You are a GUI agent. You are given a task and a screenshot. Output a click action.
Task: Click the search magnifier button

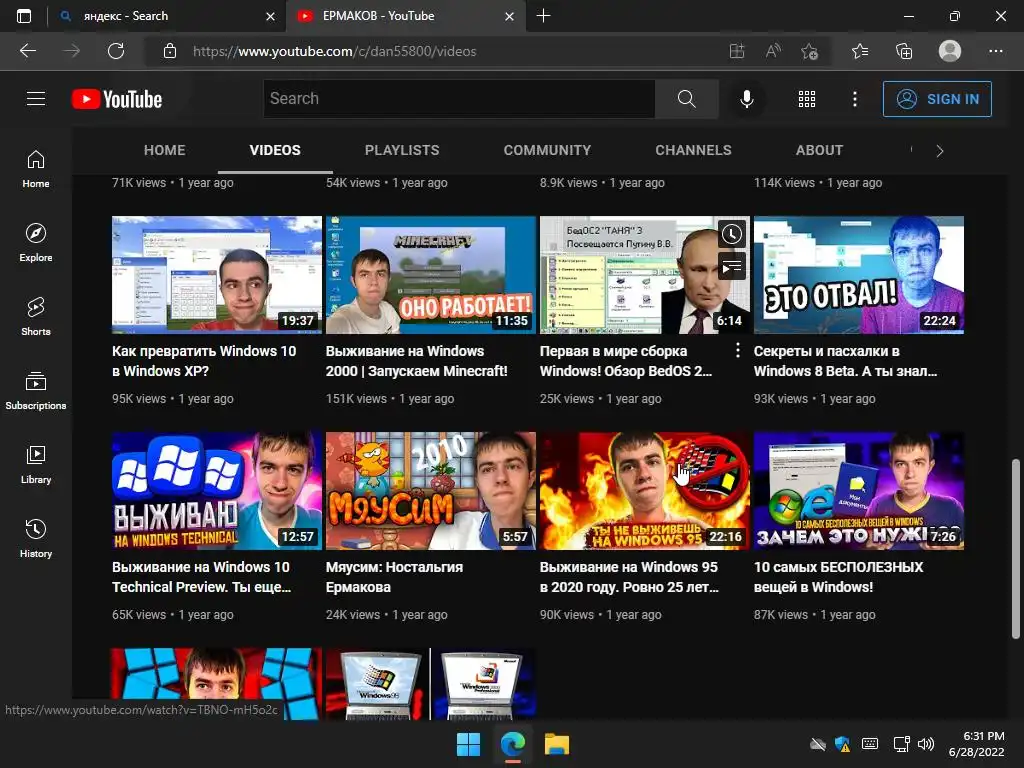pos(686,99)
